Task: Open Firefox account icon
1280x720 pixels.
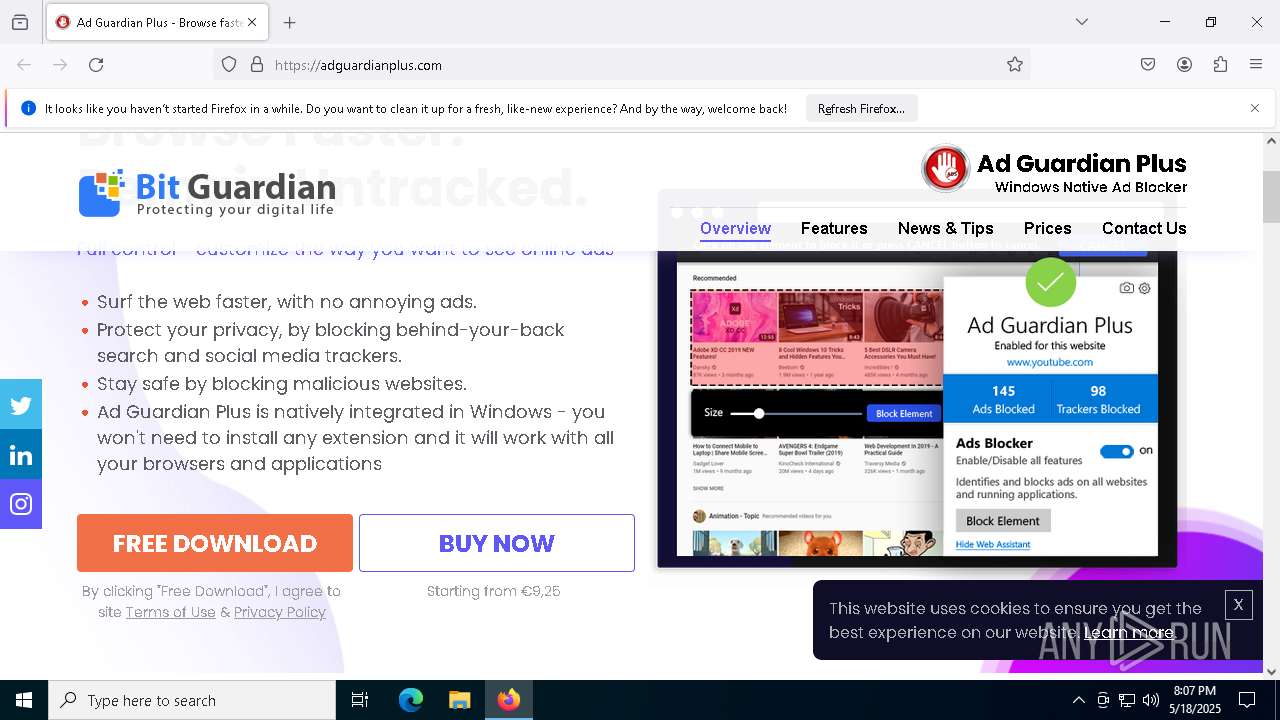Action: pyautogui.click(x=1184, y=65)
